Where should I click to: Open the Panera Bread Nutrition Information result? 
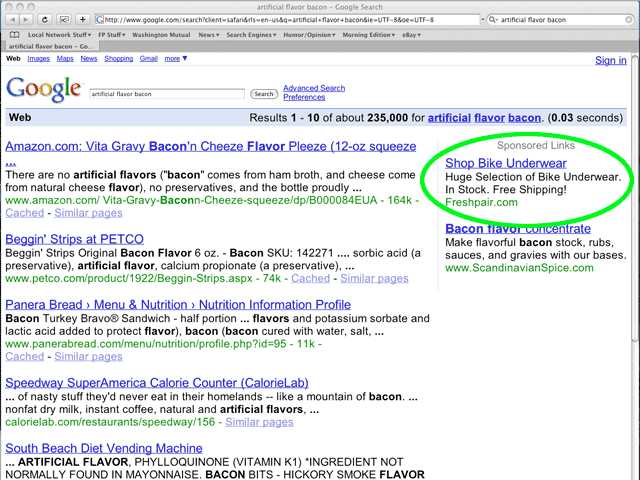point(178,305)
